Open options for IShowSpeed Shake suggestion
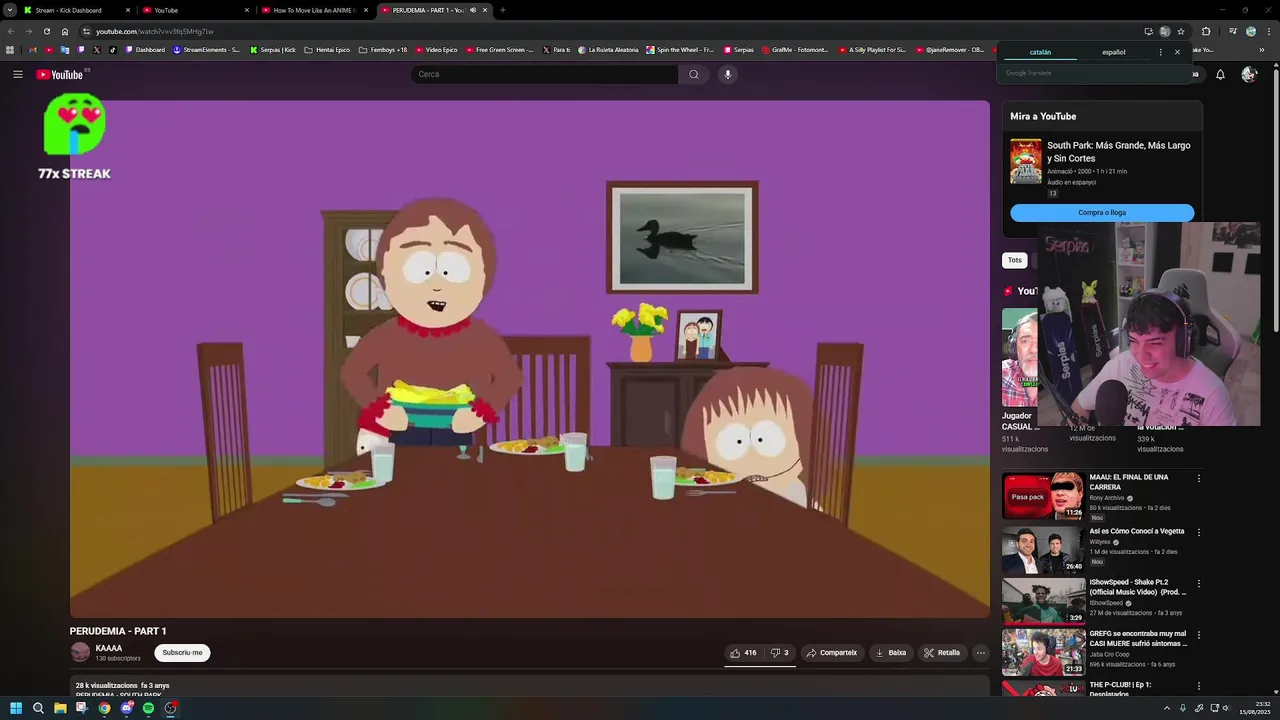 (1199, 584)
